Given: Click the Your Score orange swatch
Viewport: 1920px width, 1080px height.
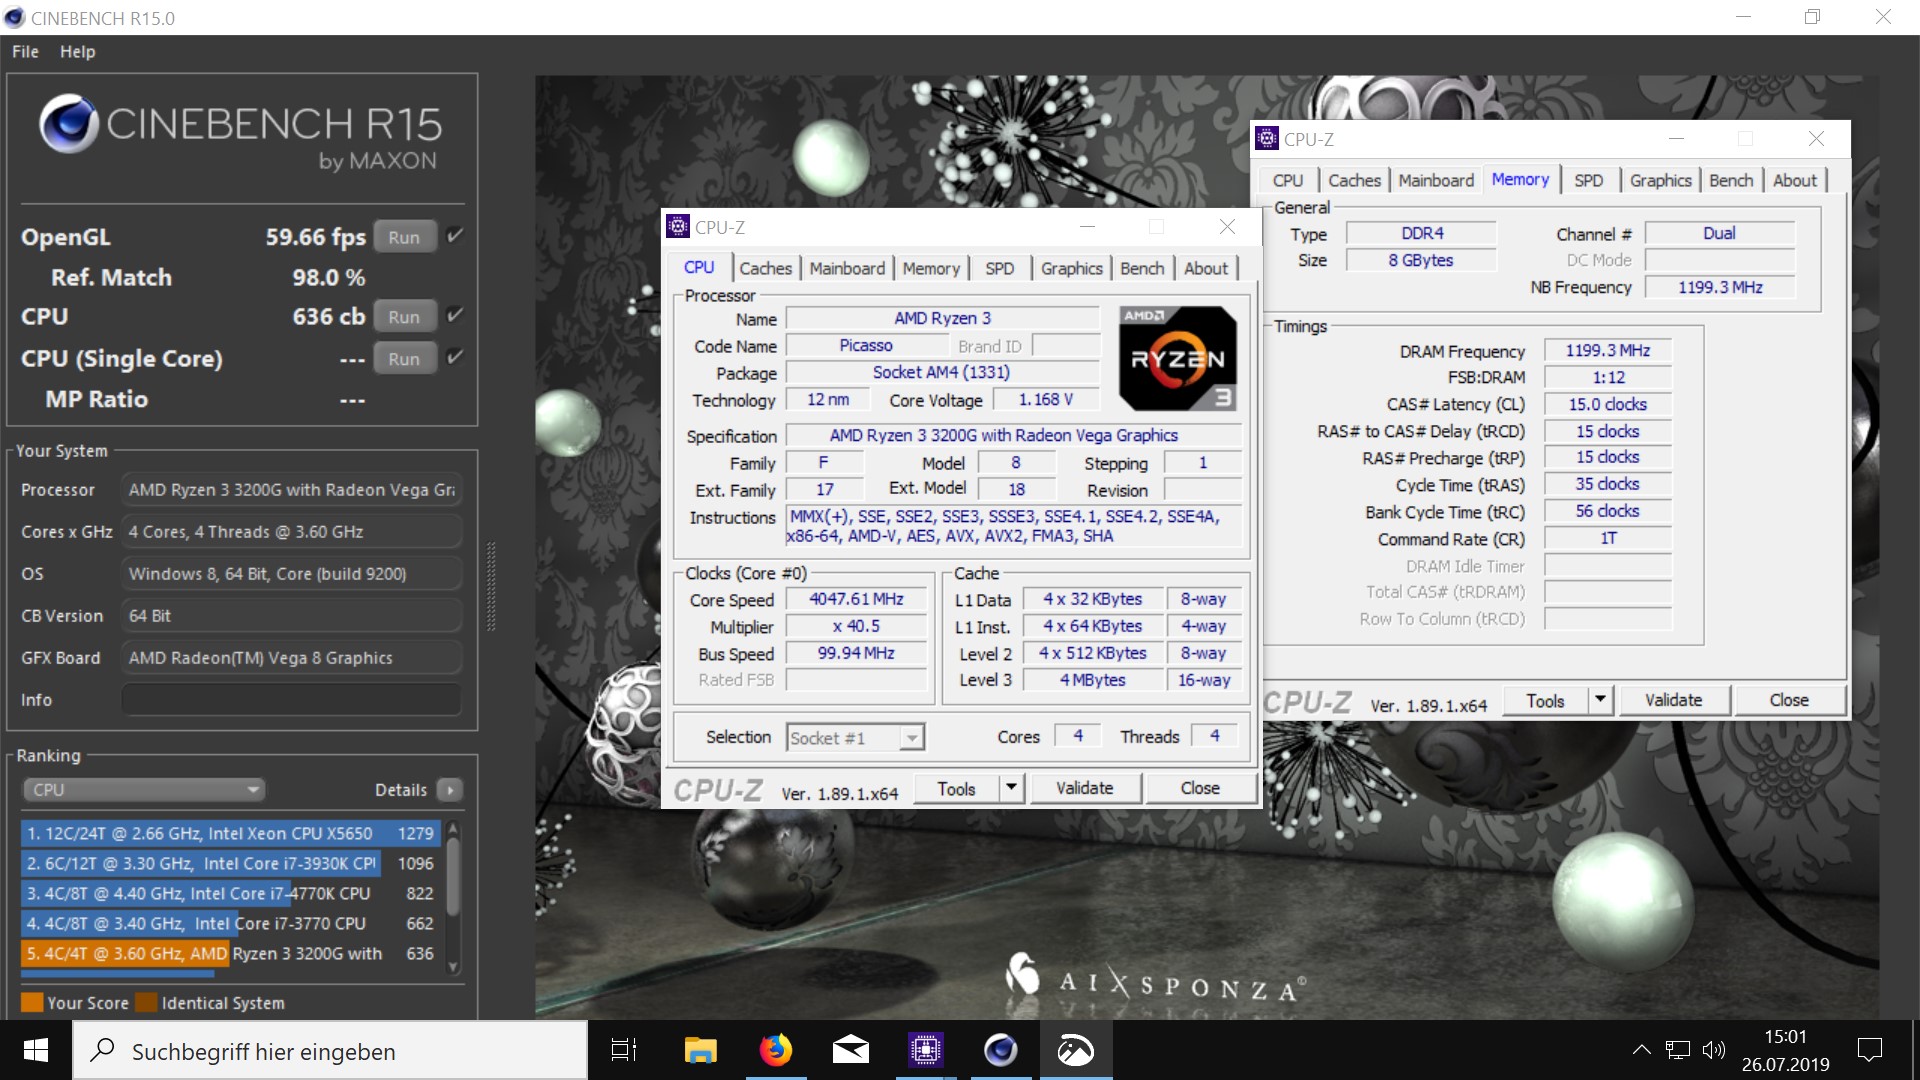Looking at the screenshot, I should pos(32,1002).
